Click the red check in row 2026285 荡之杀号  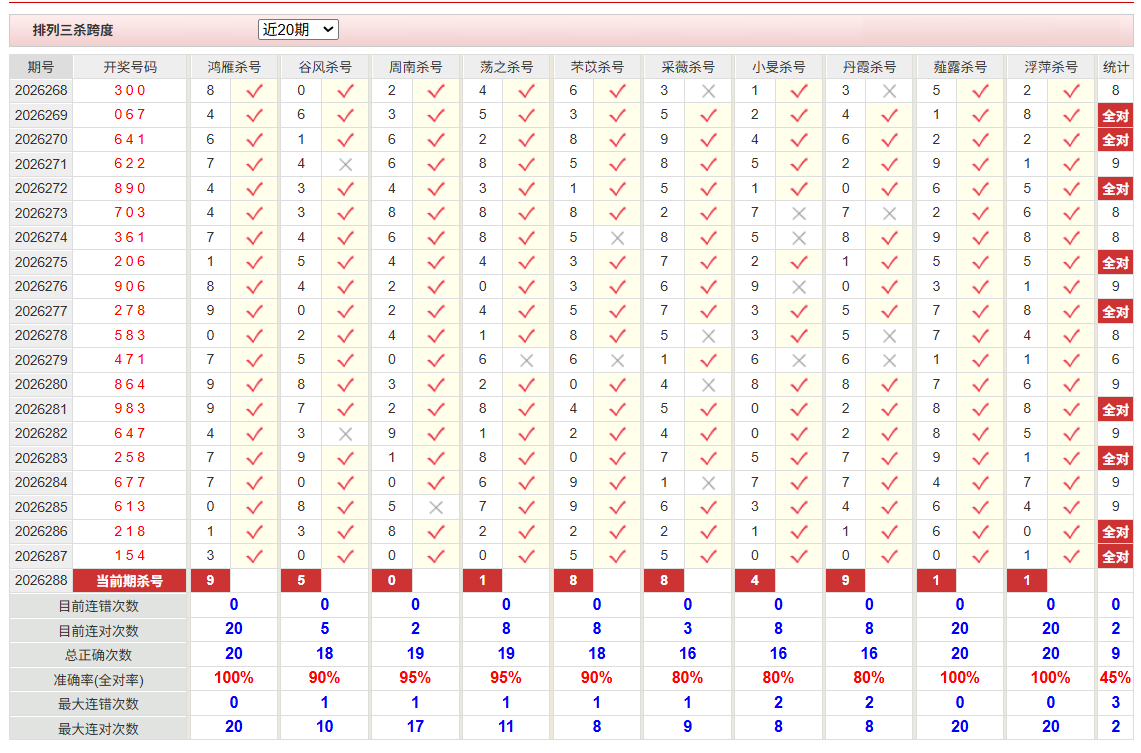[527, 507]
